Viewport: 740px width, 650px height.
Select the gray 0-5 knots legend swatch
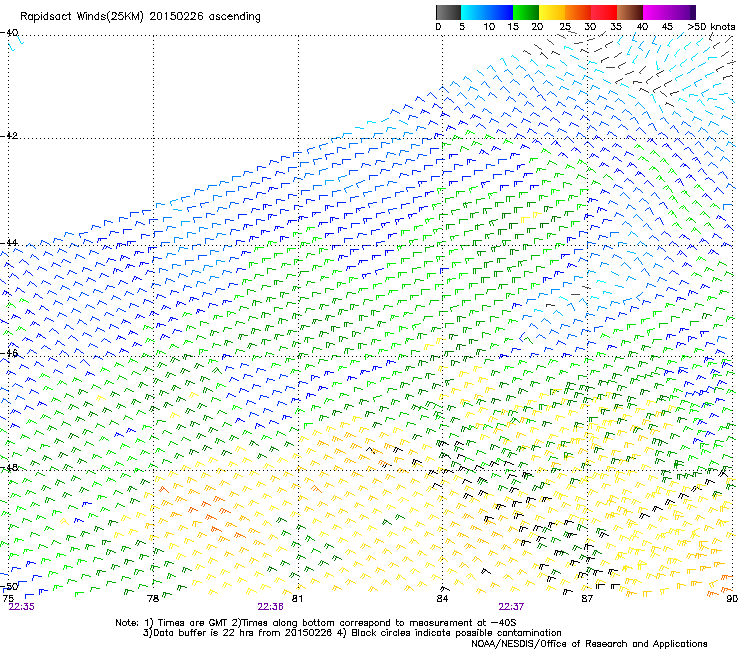(448, 12)
